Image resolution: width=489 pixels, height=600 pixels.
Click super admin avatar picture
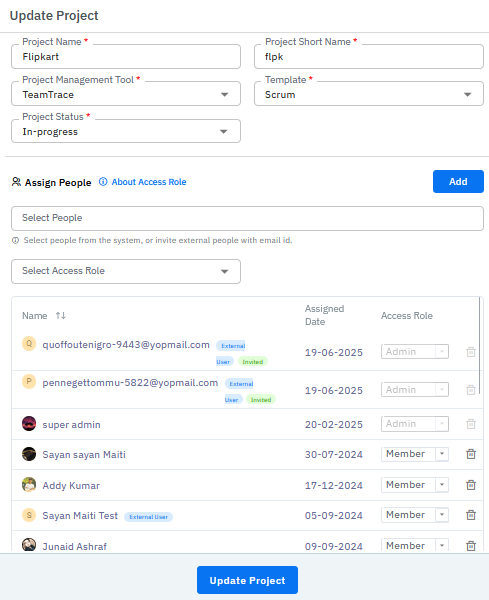coord(29,424)
